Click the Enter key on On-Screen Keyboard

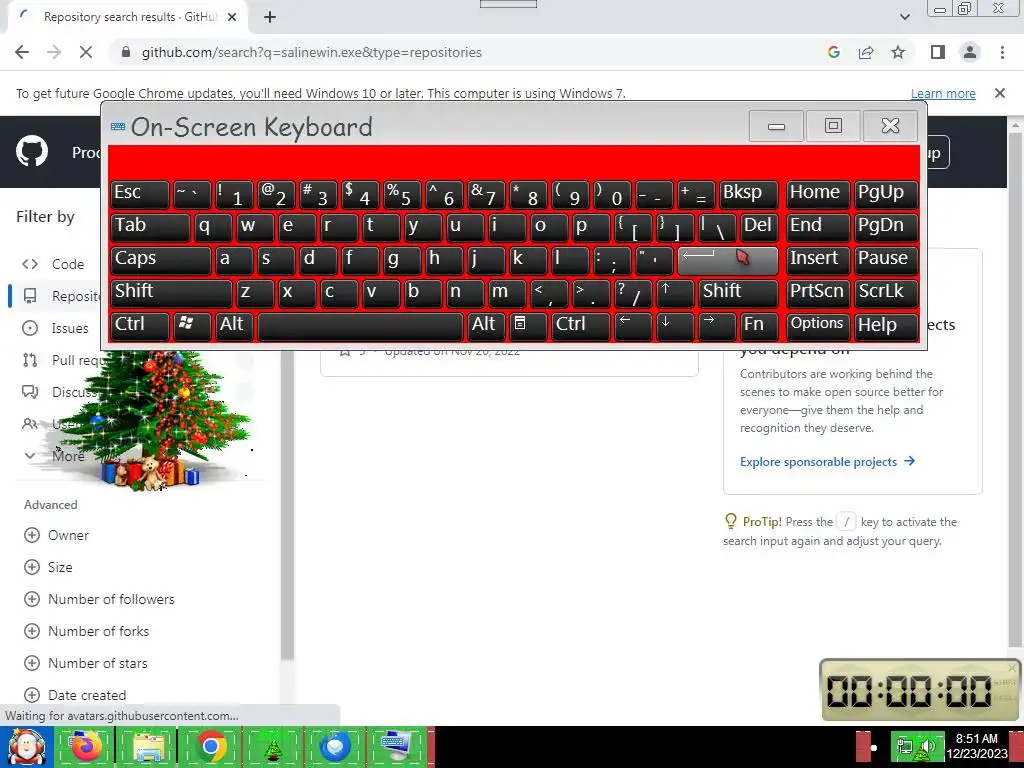click(728, 261)
